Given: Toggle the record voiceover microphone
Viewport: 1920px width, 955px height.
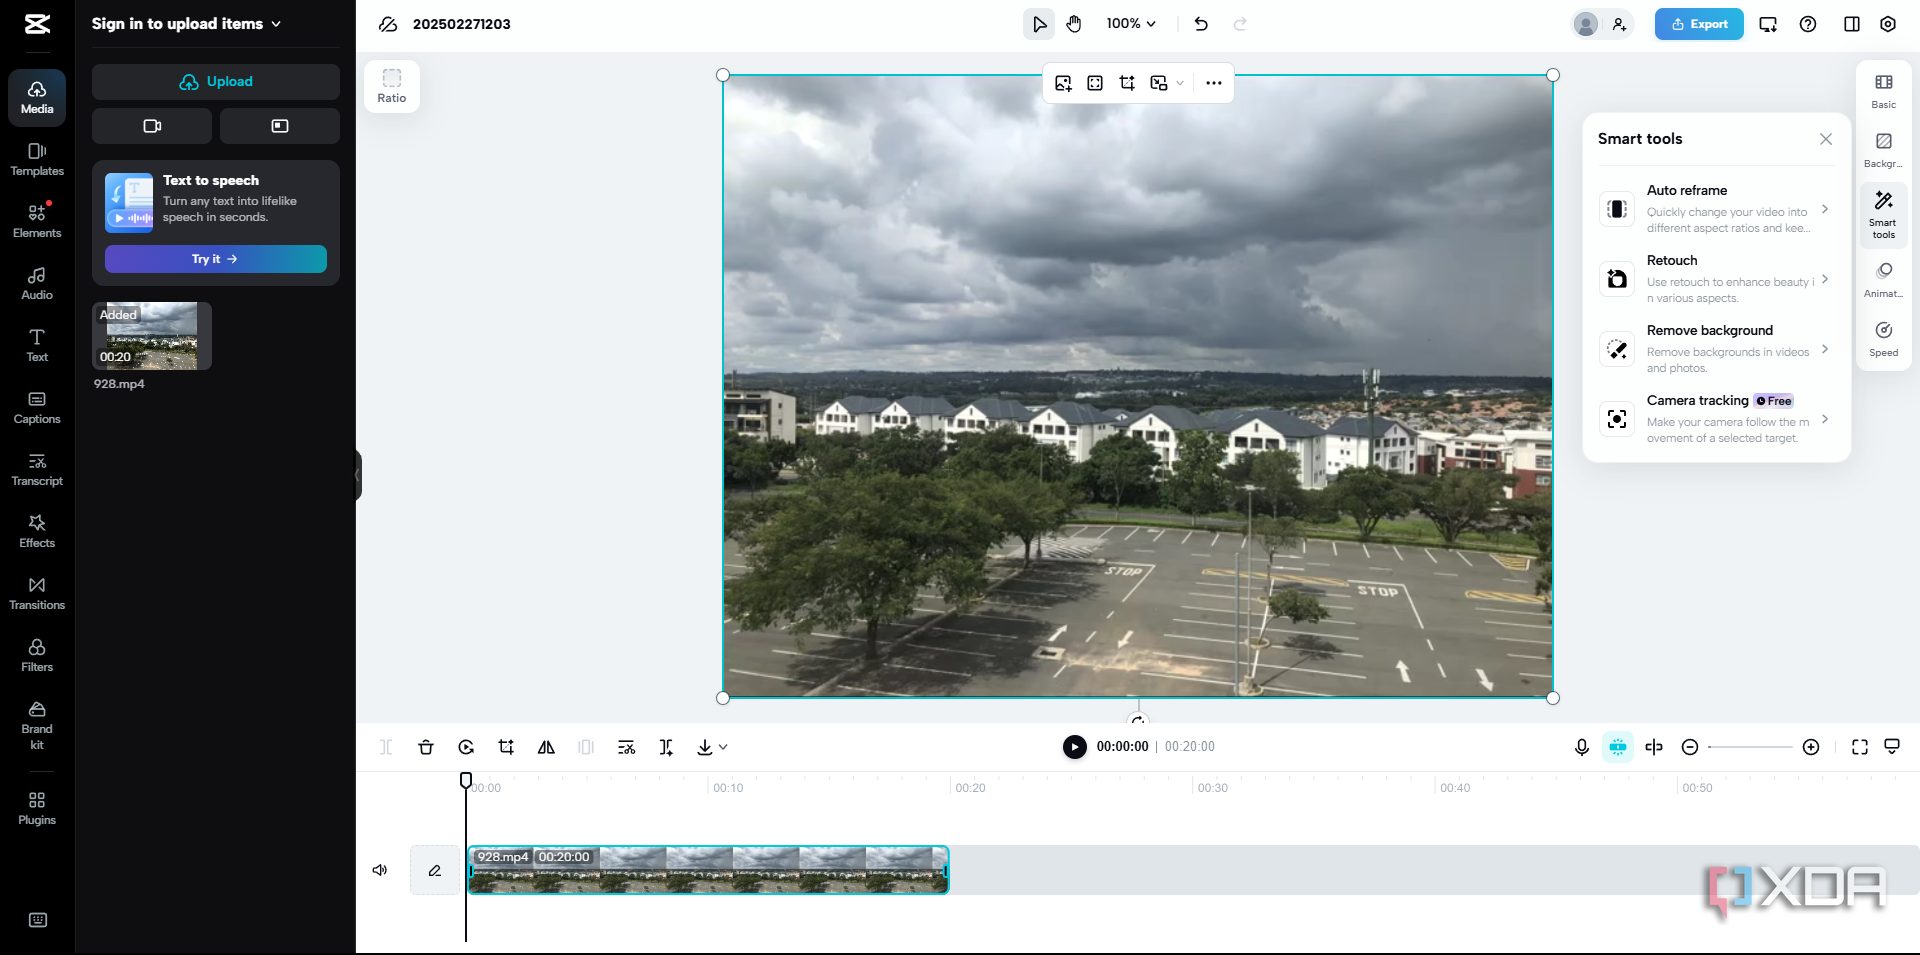Looking at the screenshot, I should pos(1582,747).
